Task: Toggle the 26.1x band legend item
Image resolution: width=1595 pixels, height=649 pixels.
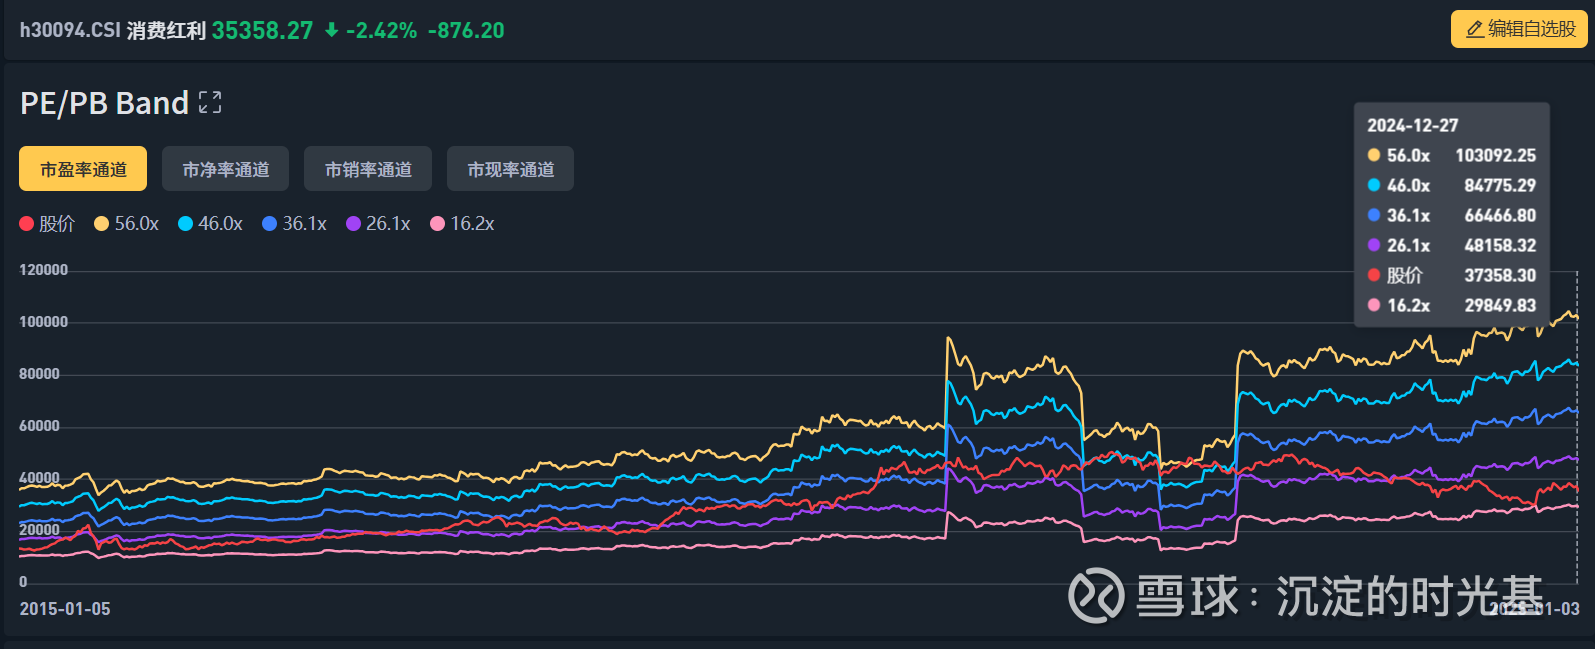Action: (x=378, y=224)
